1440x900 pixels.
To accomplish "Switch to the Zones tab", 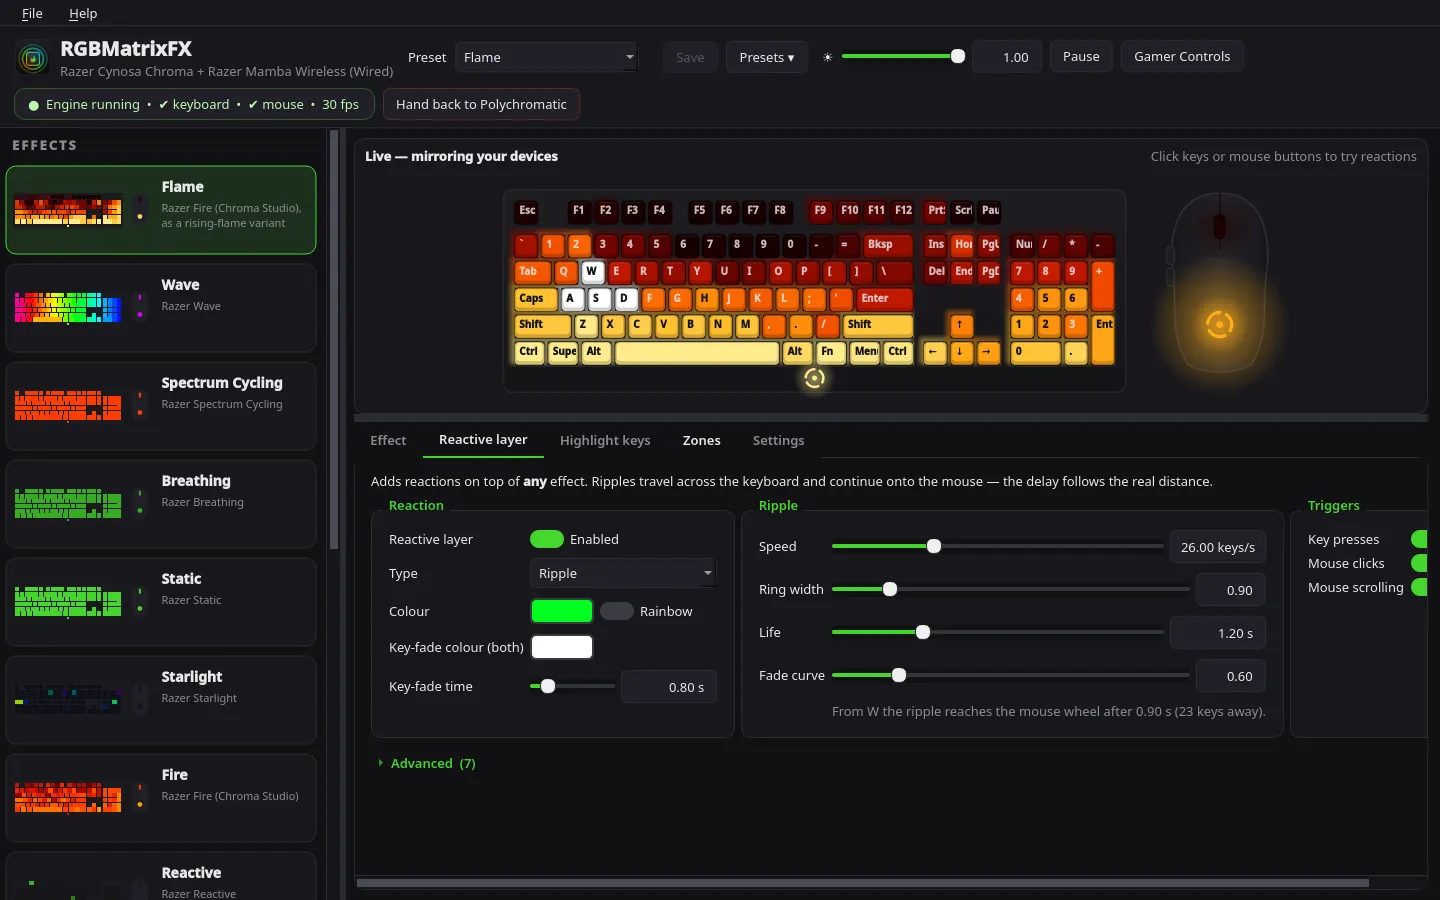I will [x=702, y=440].
